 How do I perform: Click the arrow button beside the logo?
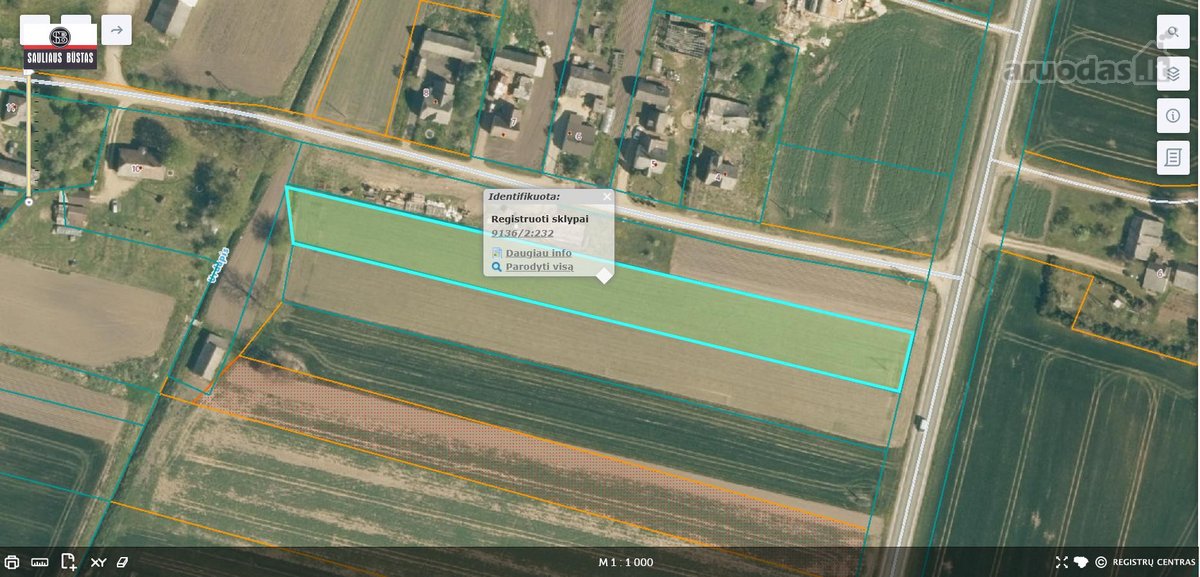(117, 30)
